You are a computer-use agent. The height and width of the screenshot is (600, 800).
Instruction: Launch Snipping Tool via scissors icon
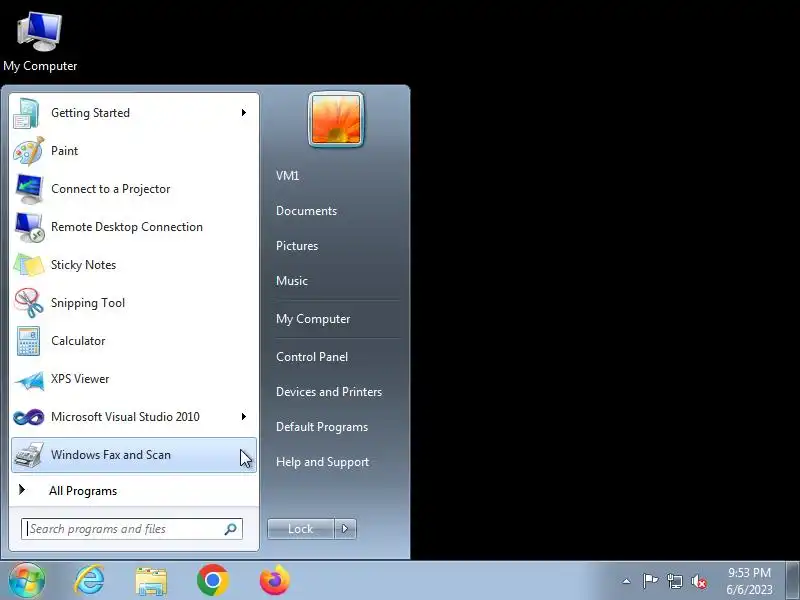28,303
